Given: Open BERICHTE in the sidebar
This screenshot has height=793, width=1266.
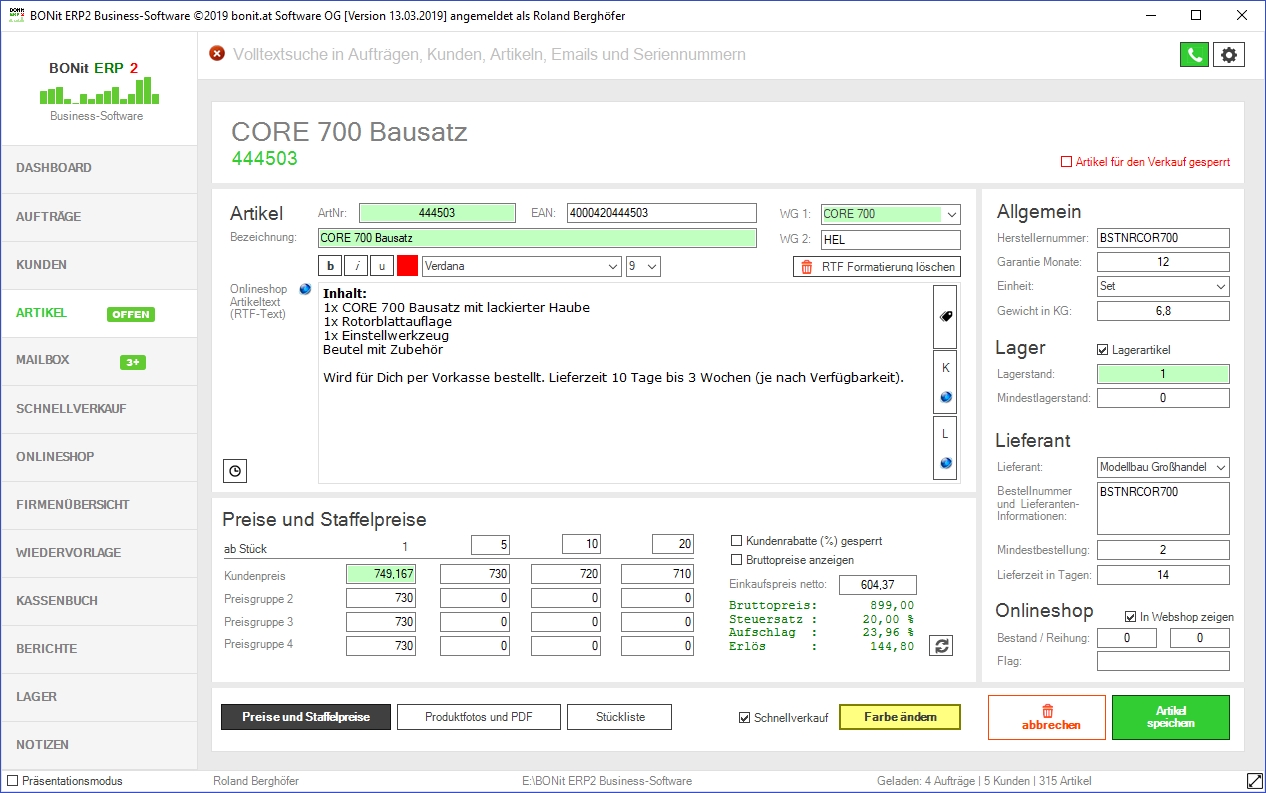Looking at the screenshot, I should 98,649.
